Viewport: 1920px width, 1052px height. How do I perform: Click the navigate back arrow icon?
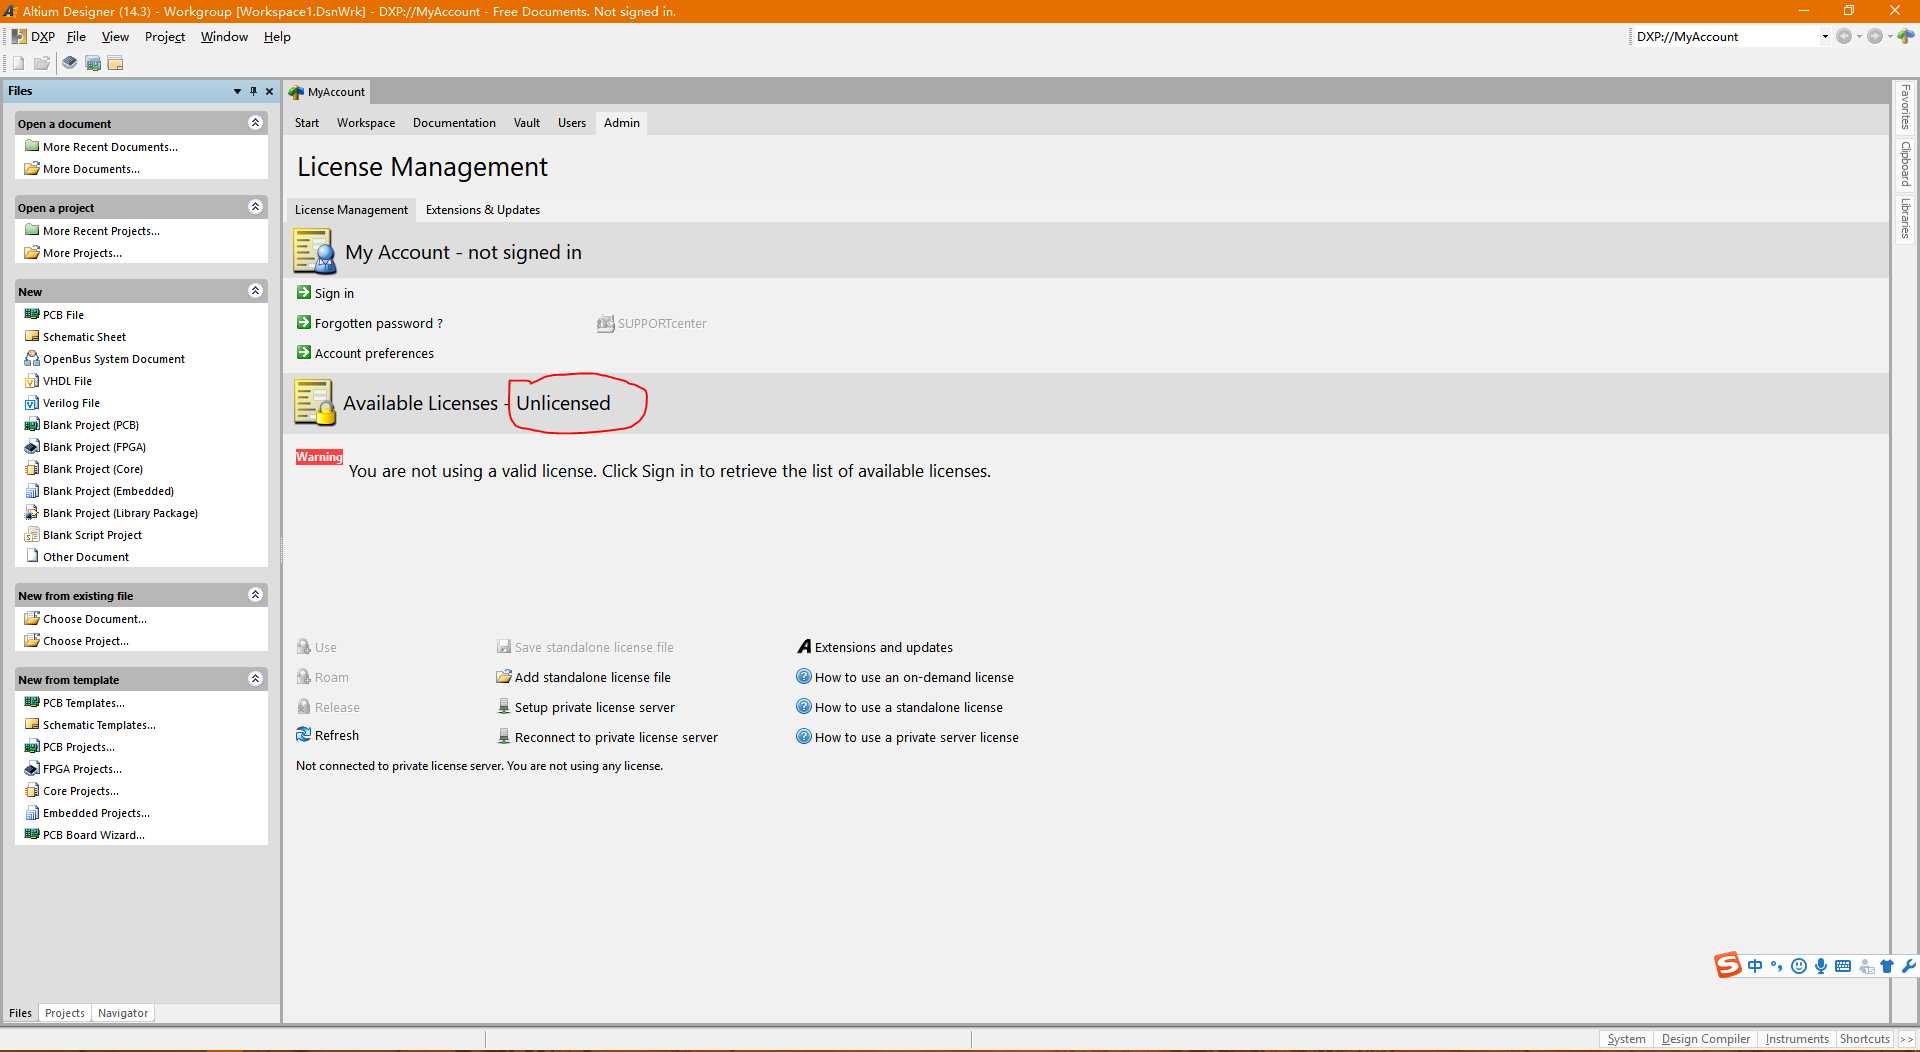(x=1843, y=36)
